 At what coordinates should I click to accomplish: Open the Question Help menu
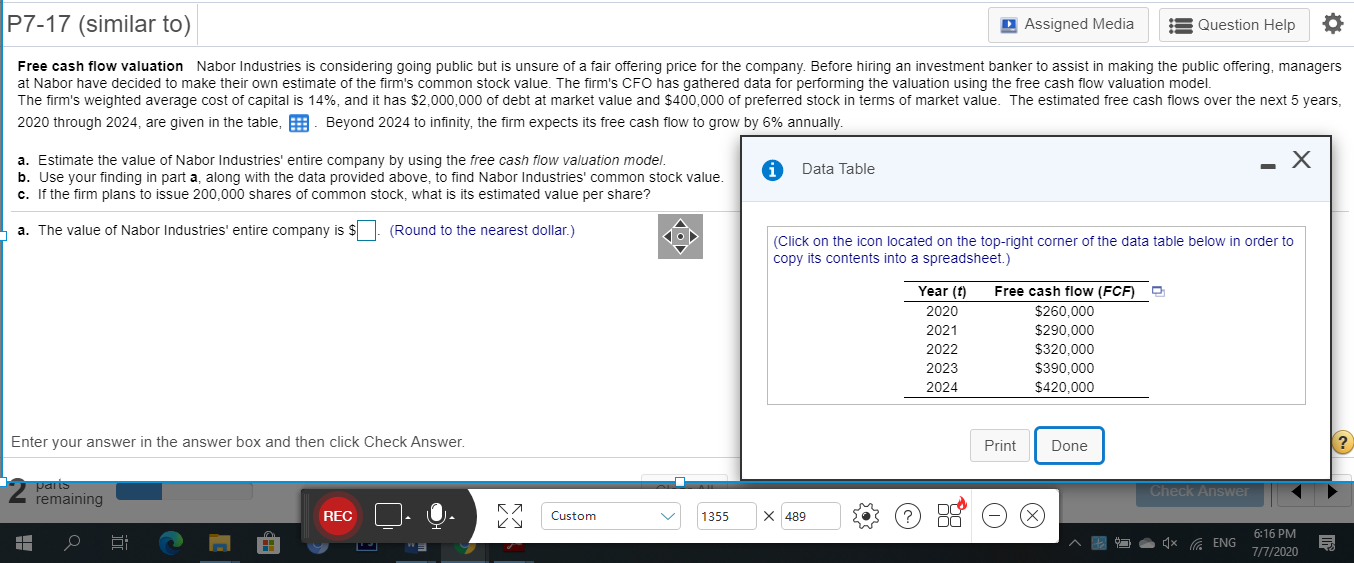point(1234,25)
